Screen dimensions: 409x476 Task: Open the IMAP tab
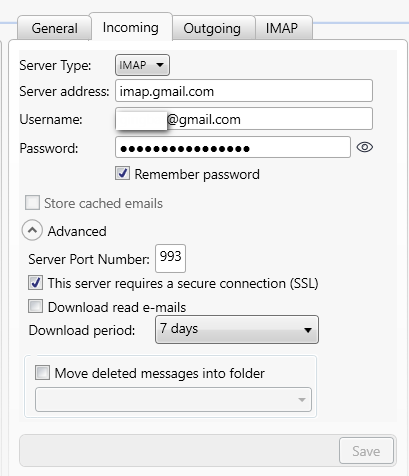(x=282, y=28)
